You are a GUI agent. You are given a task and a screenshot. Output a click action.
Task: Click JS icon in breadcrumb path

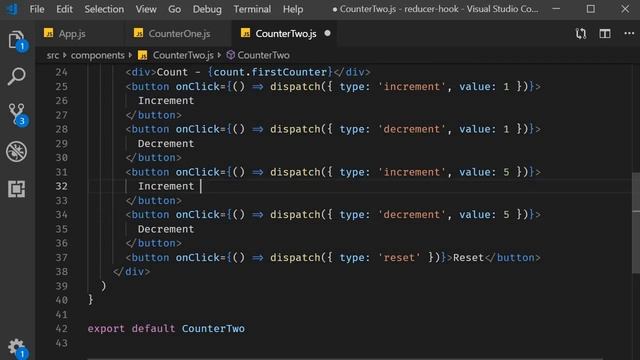(x=142, y=55)
